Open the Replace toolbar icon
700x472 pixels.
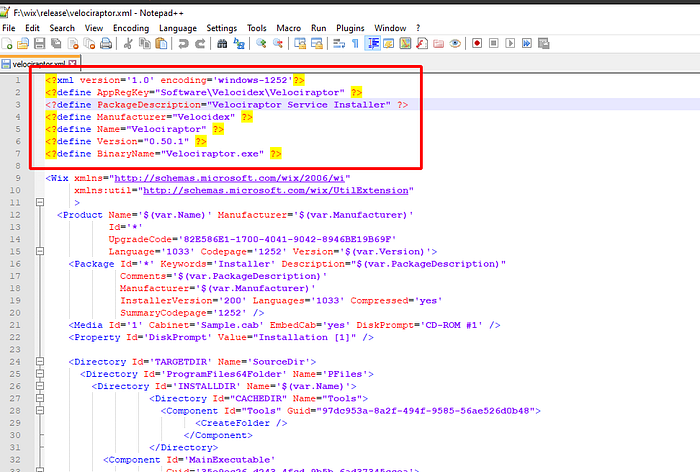239,44
